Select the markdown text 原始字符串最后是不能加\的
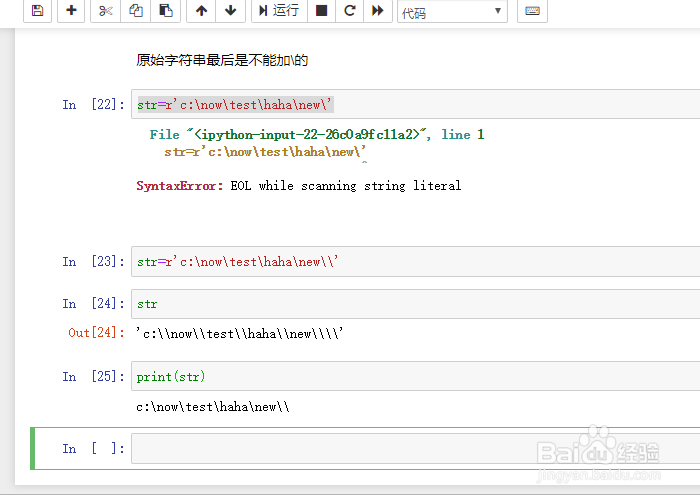The image size is (700, 500). (x=222, y=60)
